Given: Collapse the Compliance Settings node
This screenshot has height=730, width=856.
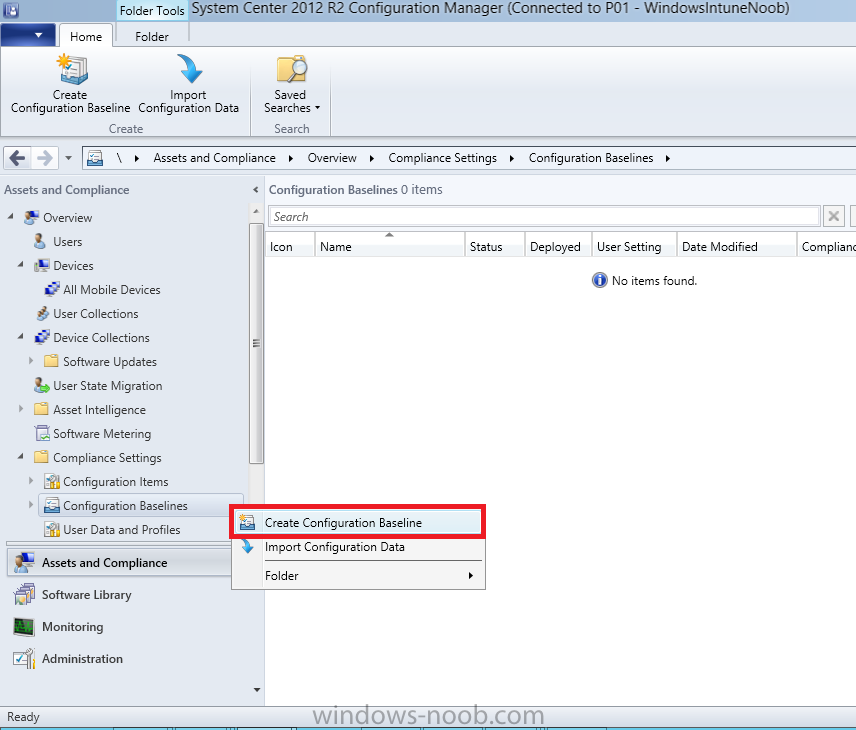Looking at the screenshot, I should [x=21, y=456].
